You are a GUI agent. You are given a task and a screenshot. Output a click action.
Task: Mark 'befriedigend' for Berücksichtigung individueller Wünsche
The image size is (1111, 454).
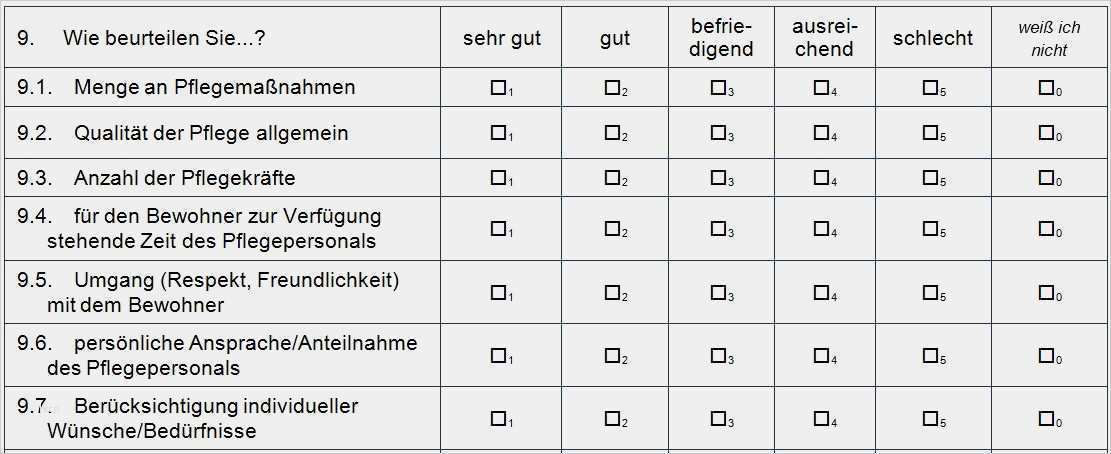click(718, 419)
